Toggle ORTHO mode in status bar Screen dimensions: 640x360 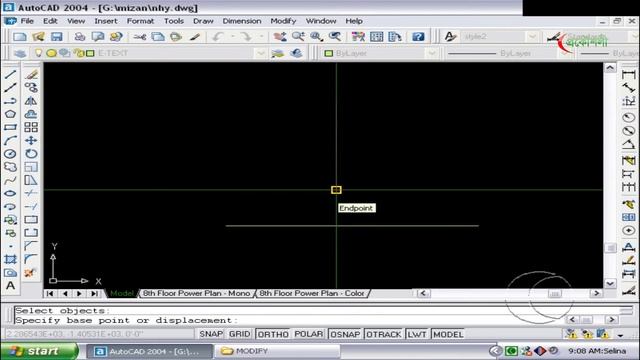pos(273,334)
